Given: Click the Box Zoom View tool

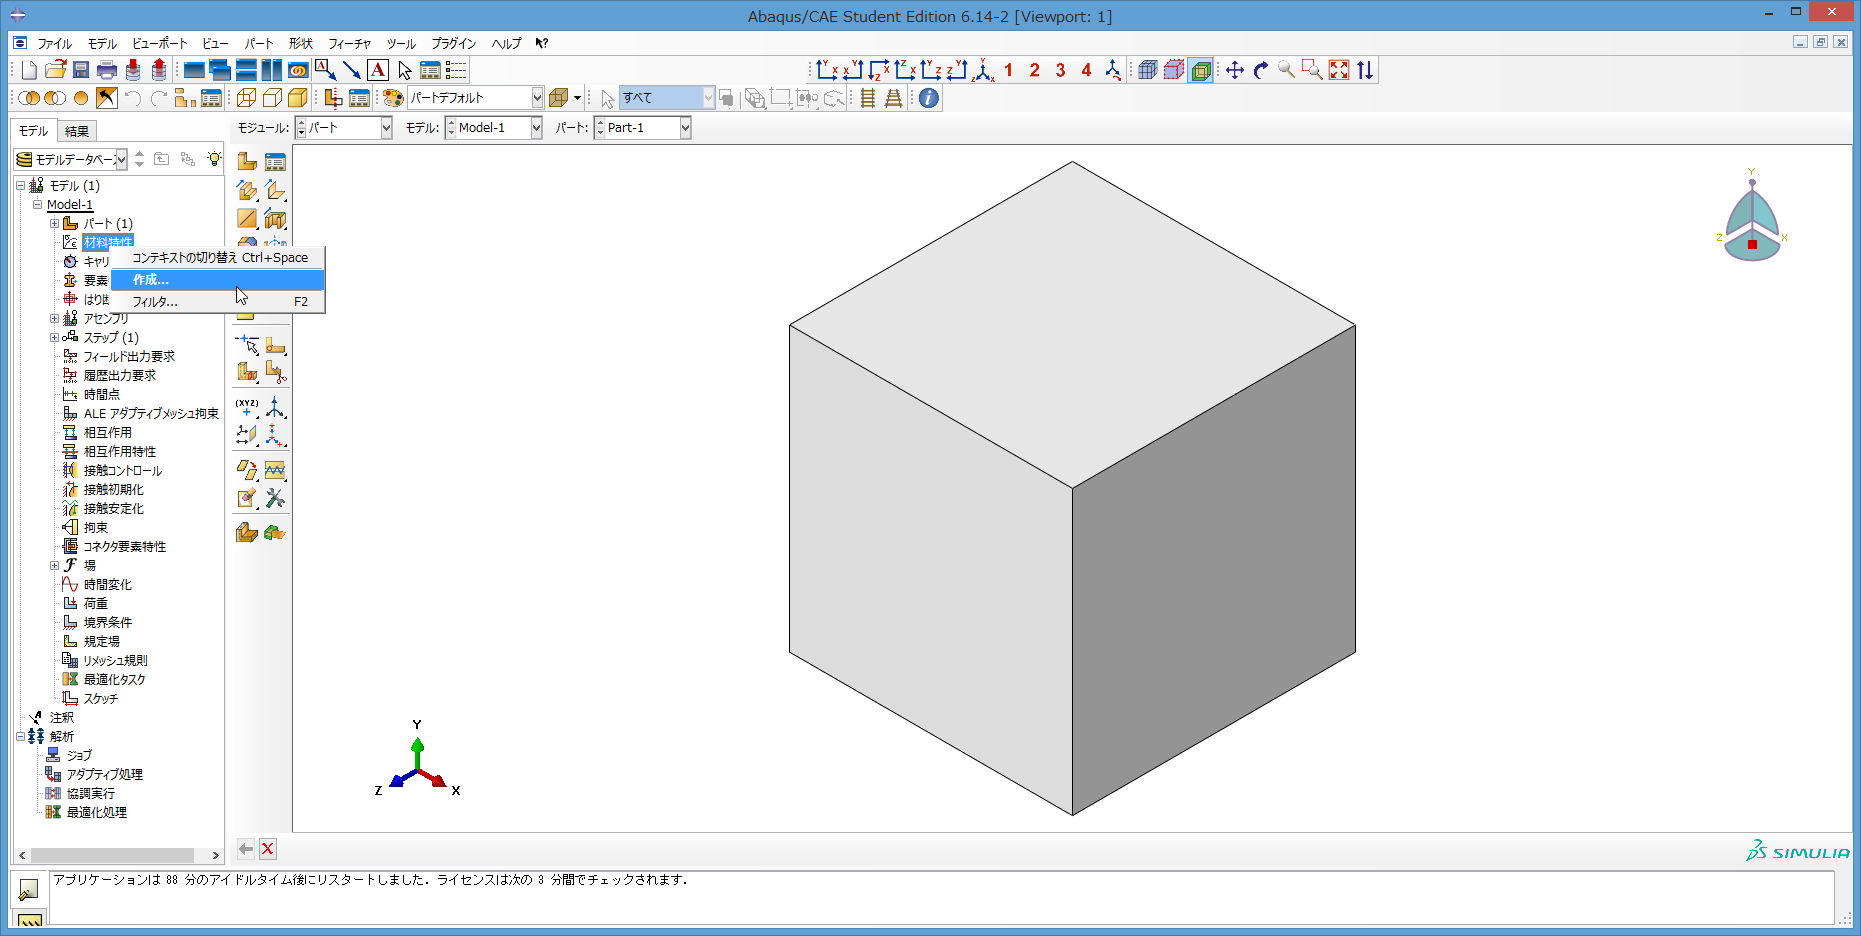Looking at the screenshot, I should [x=1313, y=70].
